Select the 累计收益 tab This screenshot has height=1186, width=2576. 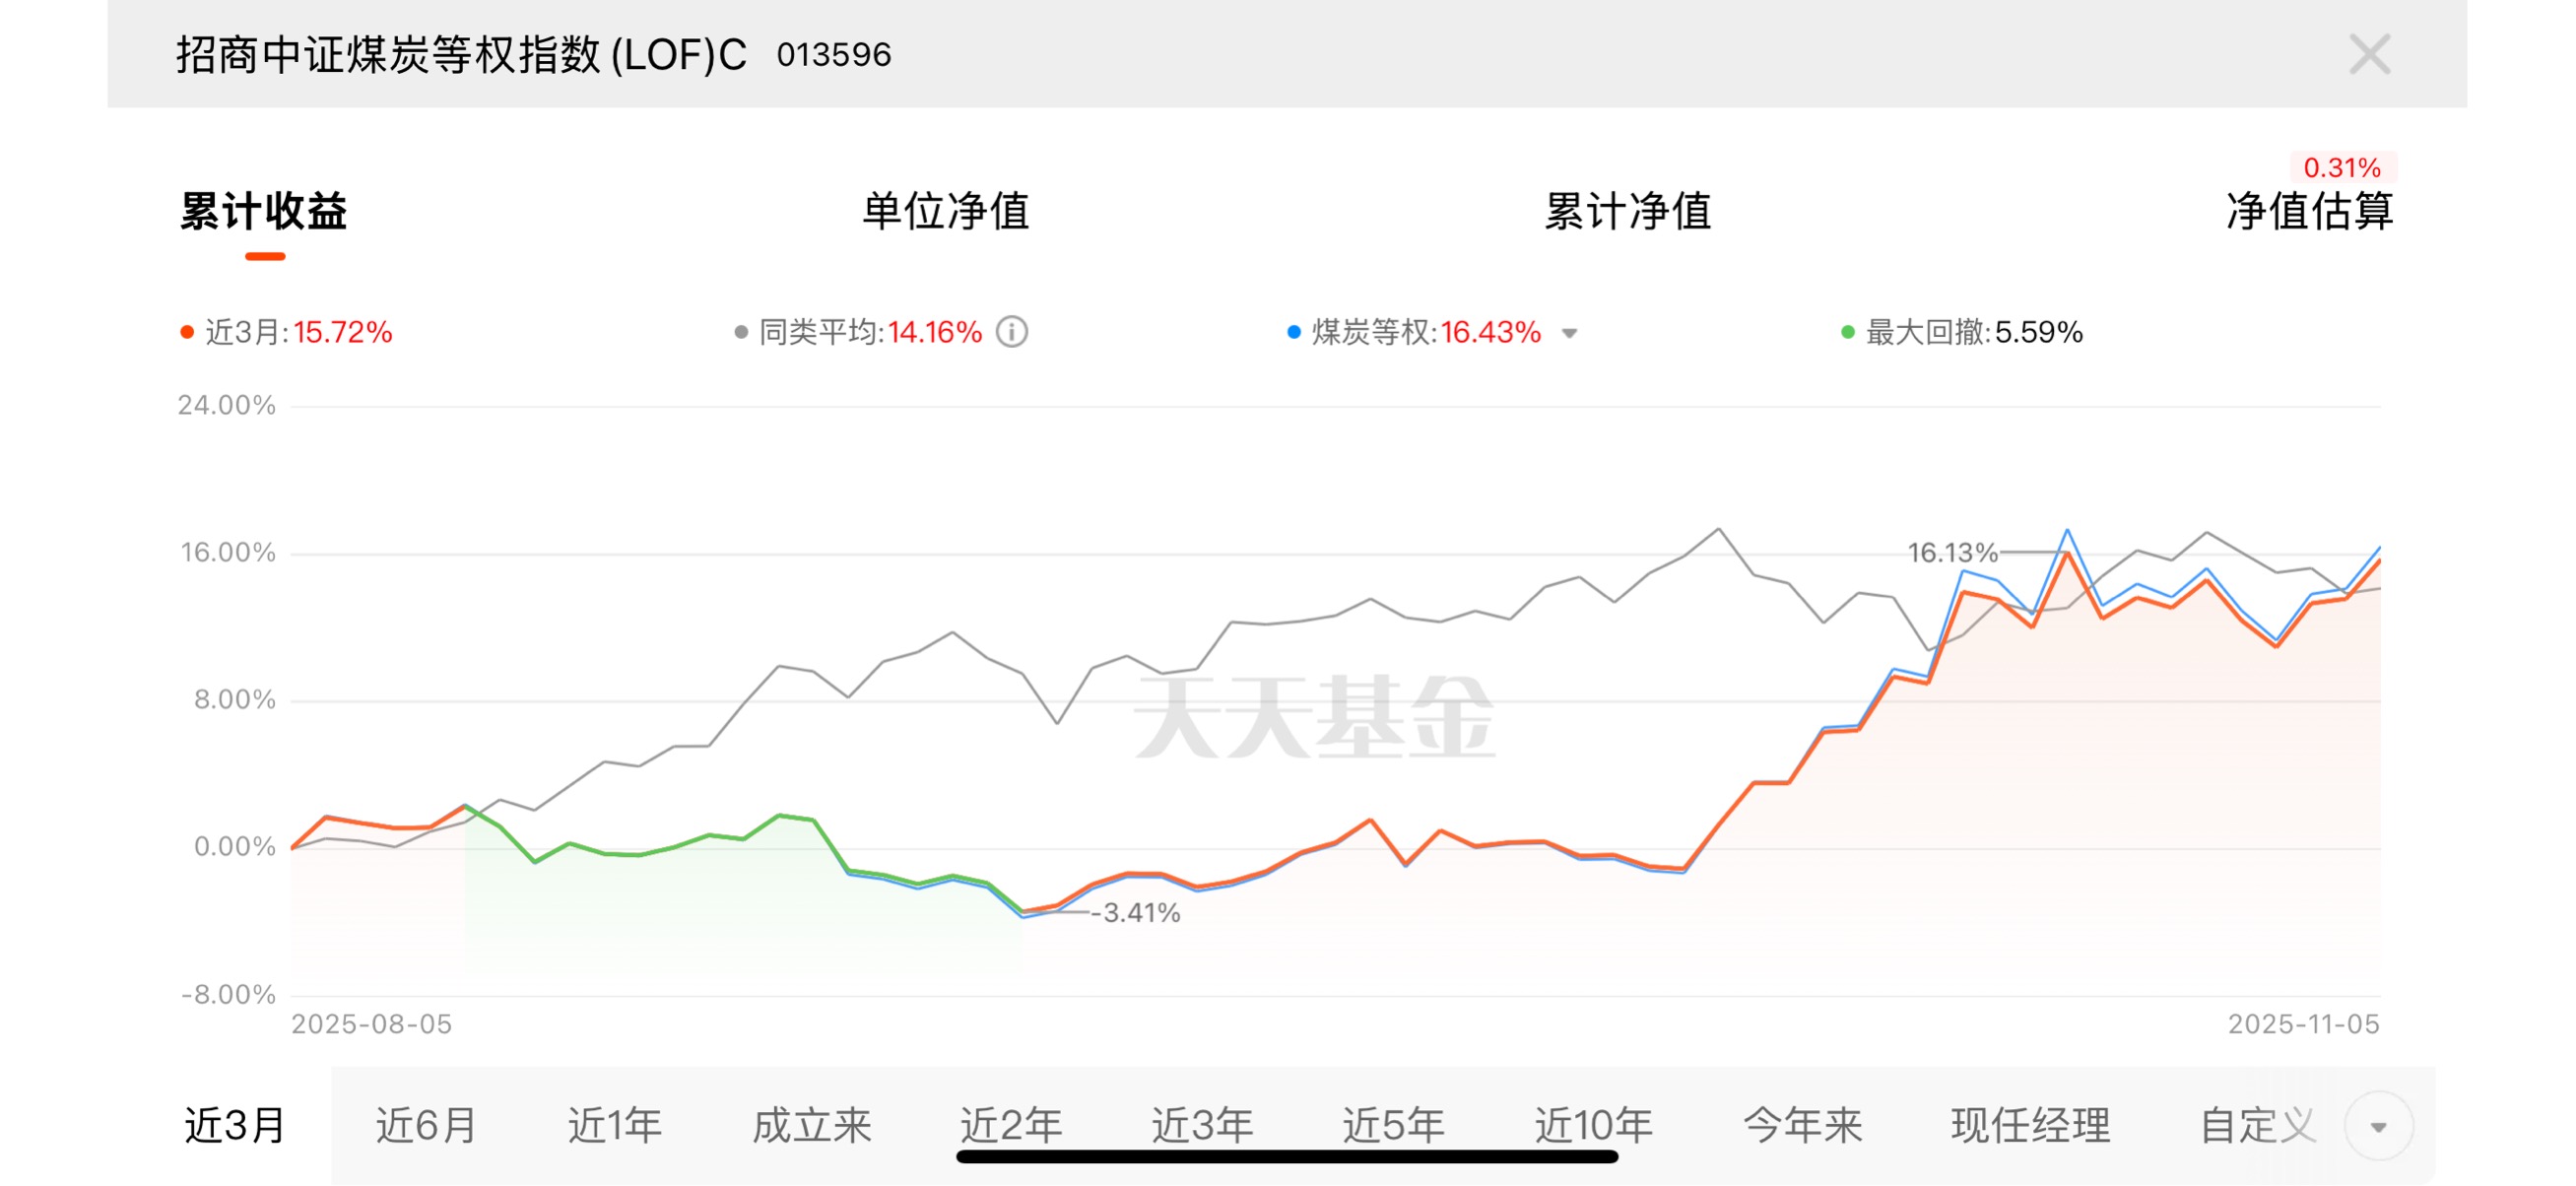[x=264, y=211]
